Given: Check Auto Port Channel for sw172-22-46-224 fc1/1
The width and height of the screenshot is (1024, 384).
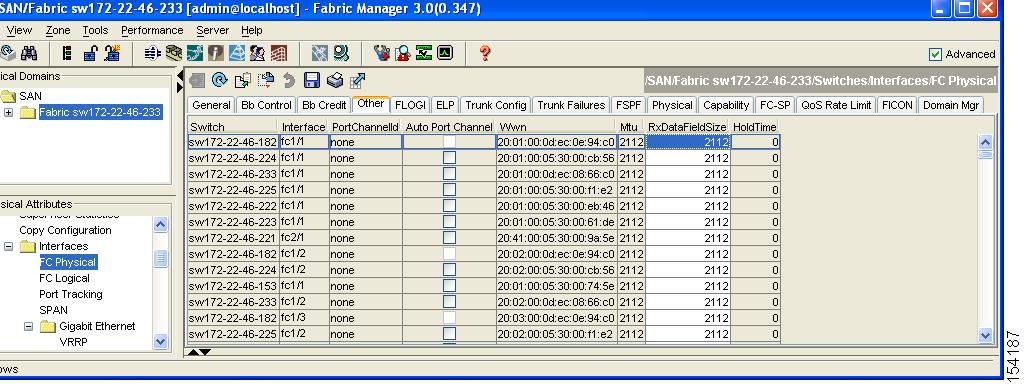Looking at the screenshot, I should [449, 157].
